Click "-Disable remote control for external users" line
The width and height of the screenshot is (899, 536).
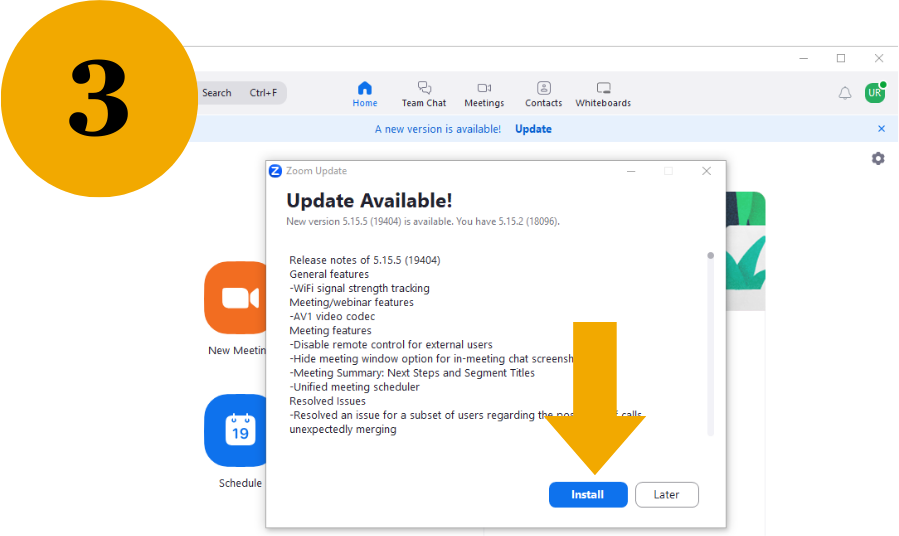391,345
